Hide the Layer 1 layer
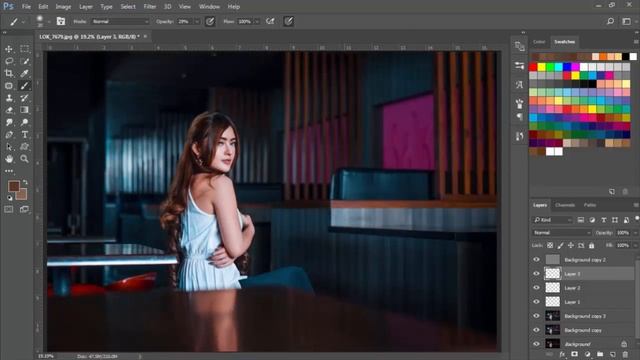The height and width of the screenshot is (360, 640). pyautogui.click(x=536, y=302)
